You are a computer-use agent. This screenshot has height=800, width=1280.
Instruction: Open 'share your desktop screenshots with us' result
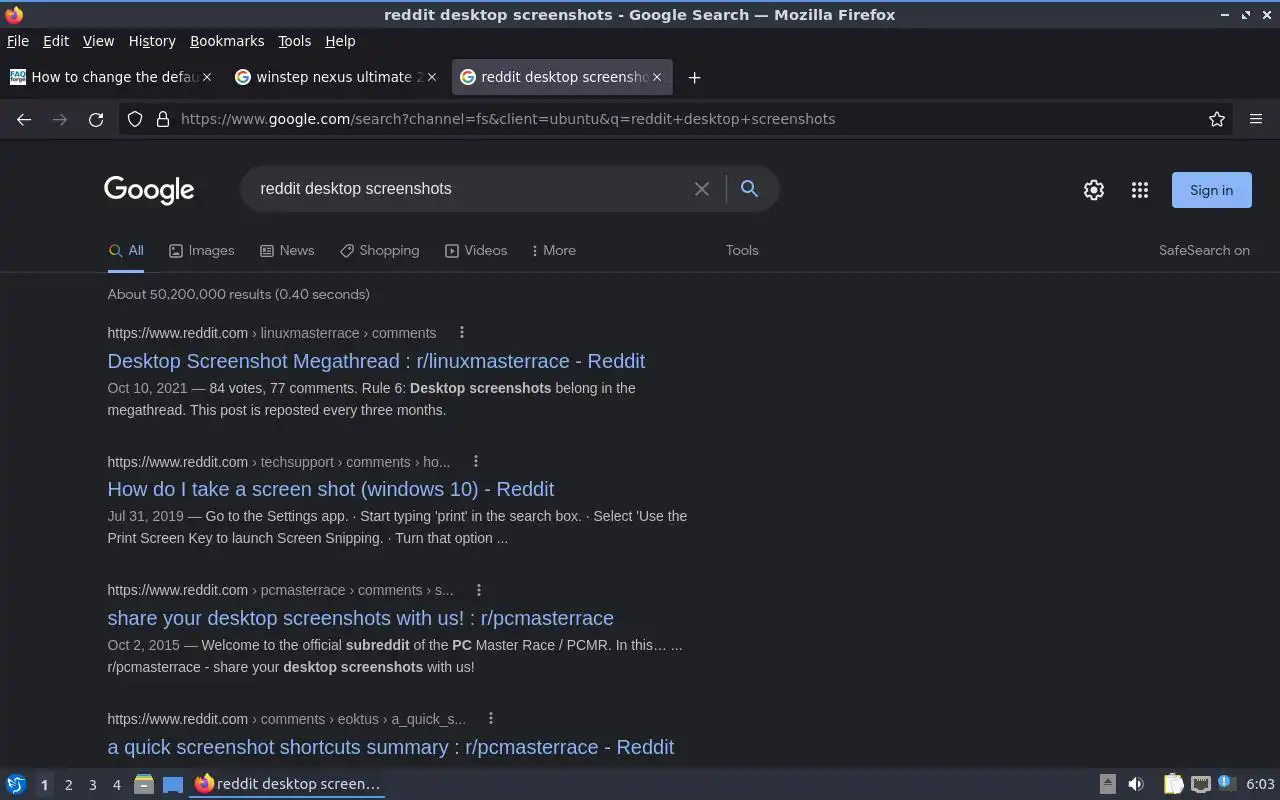coord(361,618)
